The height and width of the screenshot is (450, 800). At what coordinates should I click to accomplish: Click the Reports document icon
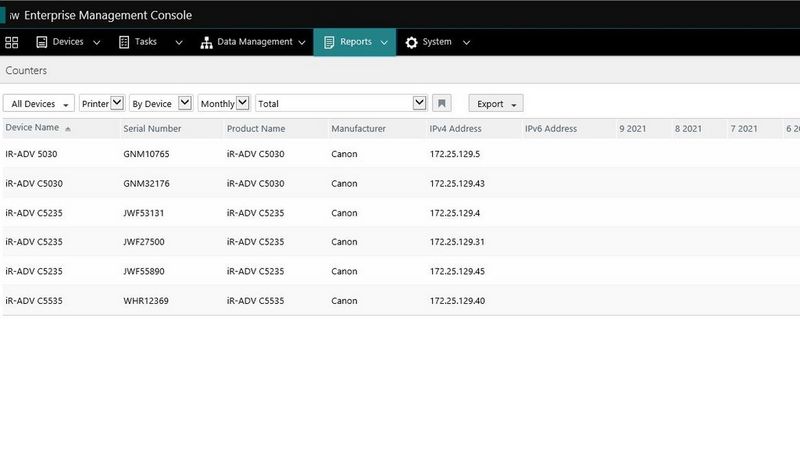point(329,42)
